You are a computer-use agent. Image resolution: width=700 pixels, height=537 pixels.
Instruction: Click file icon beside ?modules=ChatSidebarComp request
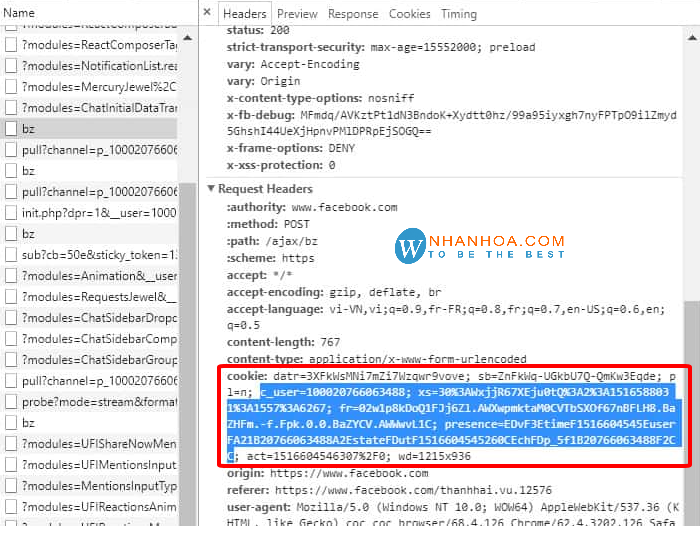tap(11, 338)
